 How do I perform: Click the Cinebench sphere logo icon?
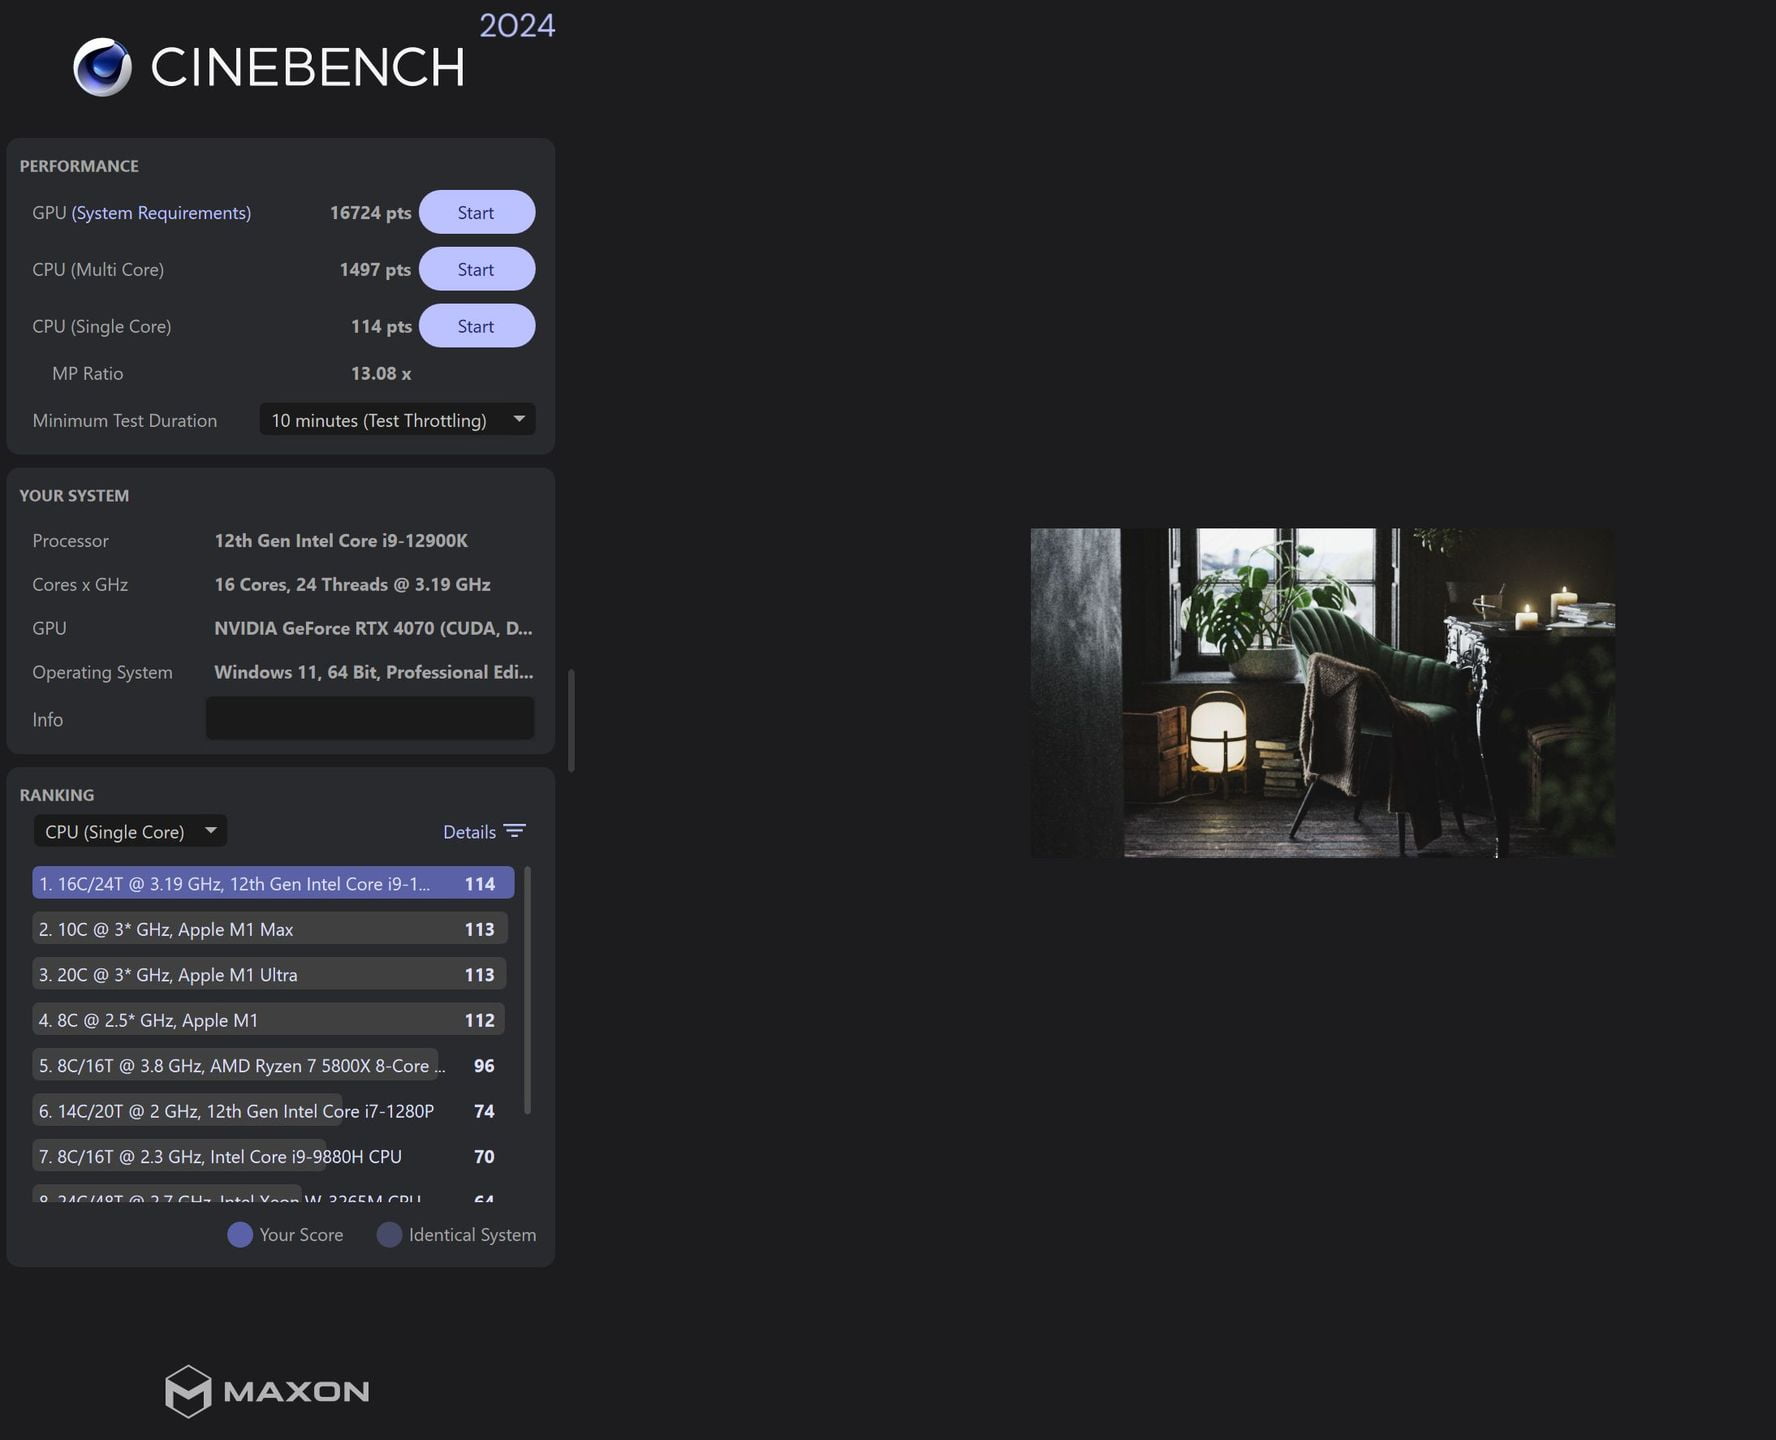pos(102,67)
